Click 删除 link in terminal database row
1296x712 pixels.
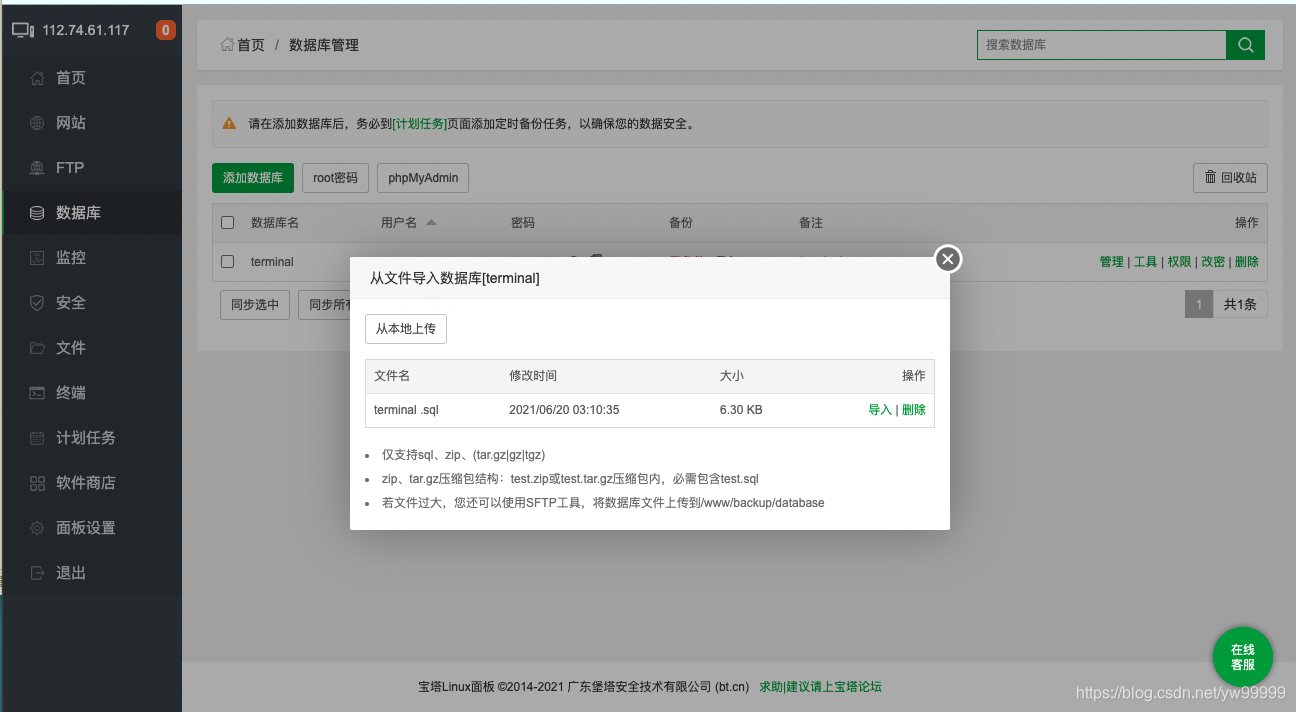[x=1247, y=262]
